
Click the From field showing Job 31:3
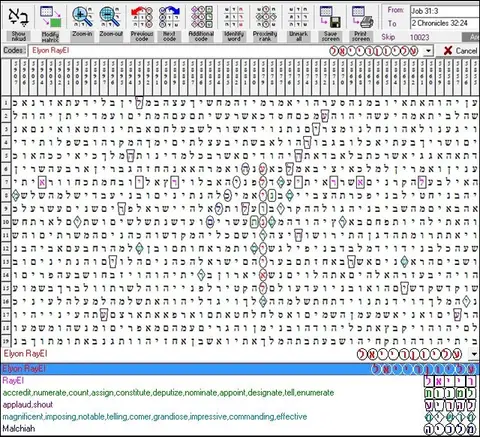click(445, 11)
